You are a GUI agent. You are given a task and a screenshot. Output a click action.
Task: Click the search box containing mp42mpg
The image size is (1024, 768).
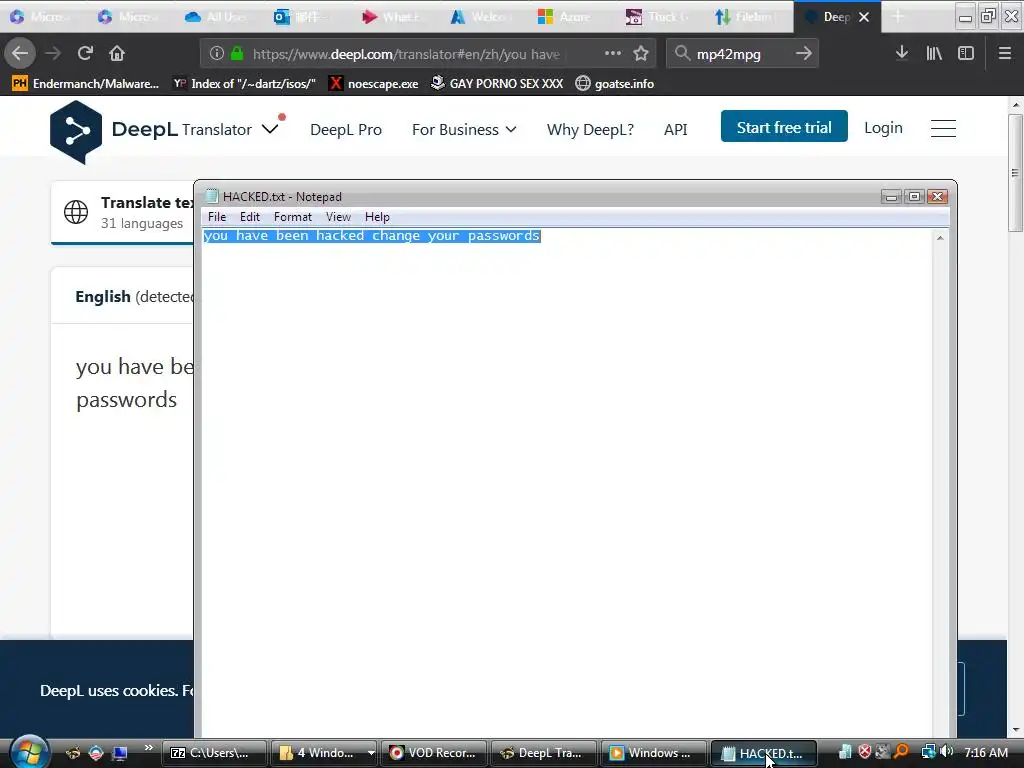tap(741, 54)
